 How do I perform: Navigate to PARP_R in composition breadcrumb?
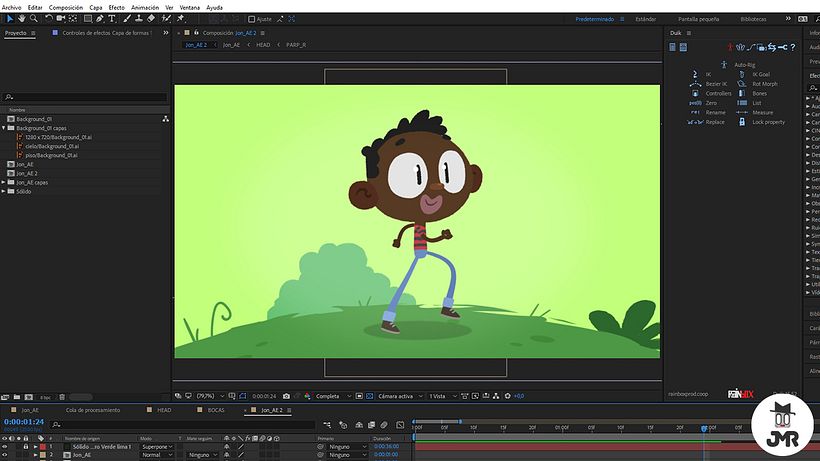(x=296, y=45)
